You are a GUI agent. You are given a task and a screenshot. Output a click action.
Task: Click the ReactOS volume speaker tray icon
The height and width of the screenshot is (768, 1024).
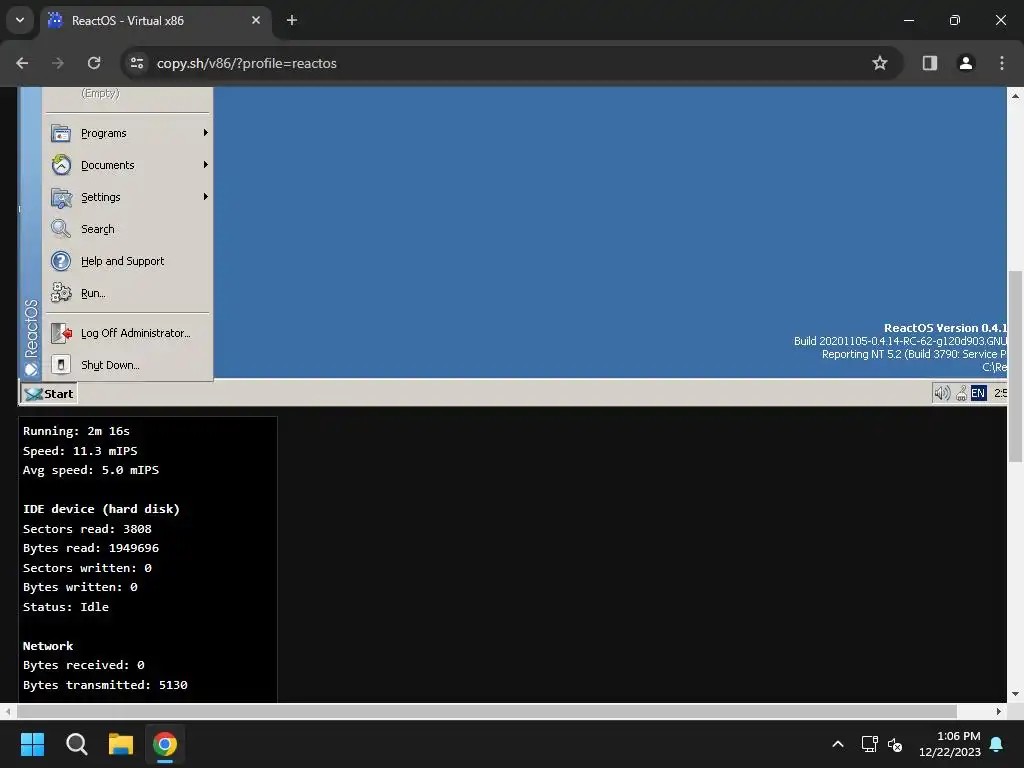coord(942,393)
